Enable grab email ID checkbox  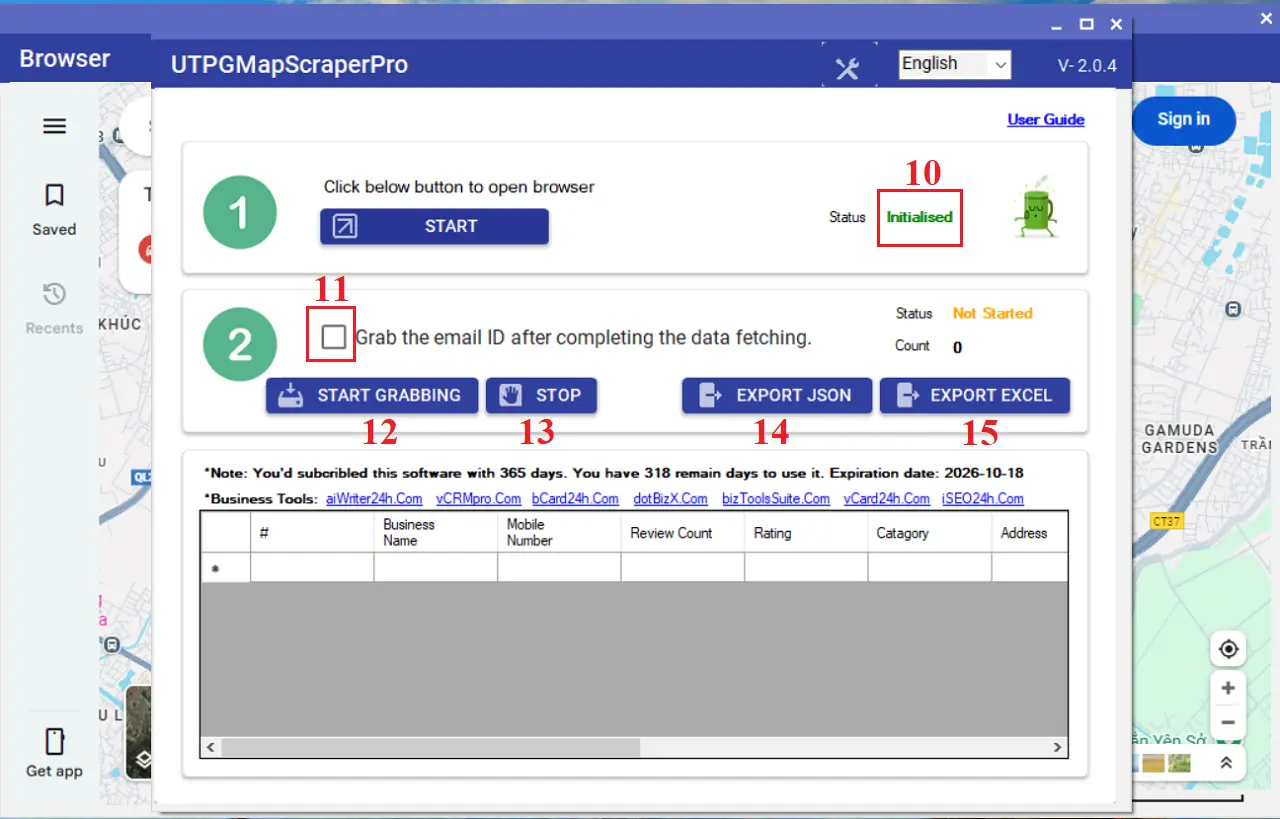point(334,338)
